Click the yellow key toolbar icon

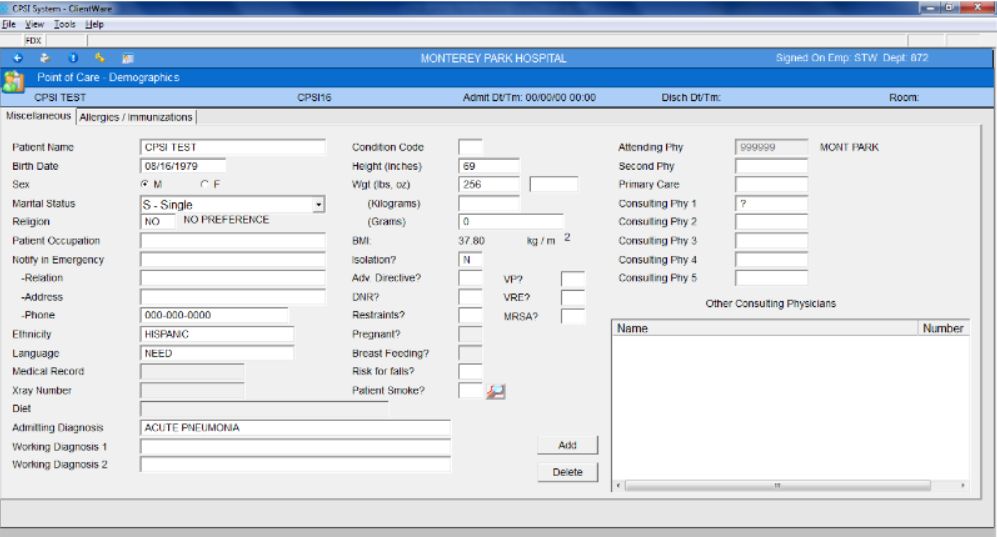(x=100, y=59)
